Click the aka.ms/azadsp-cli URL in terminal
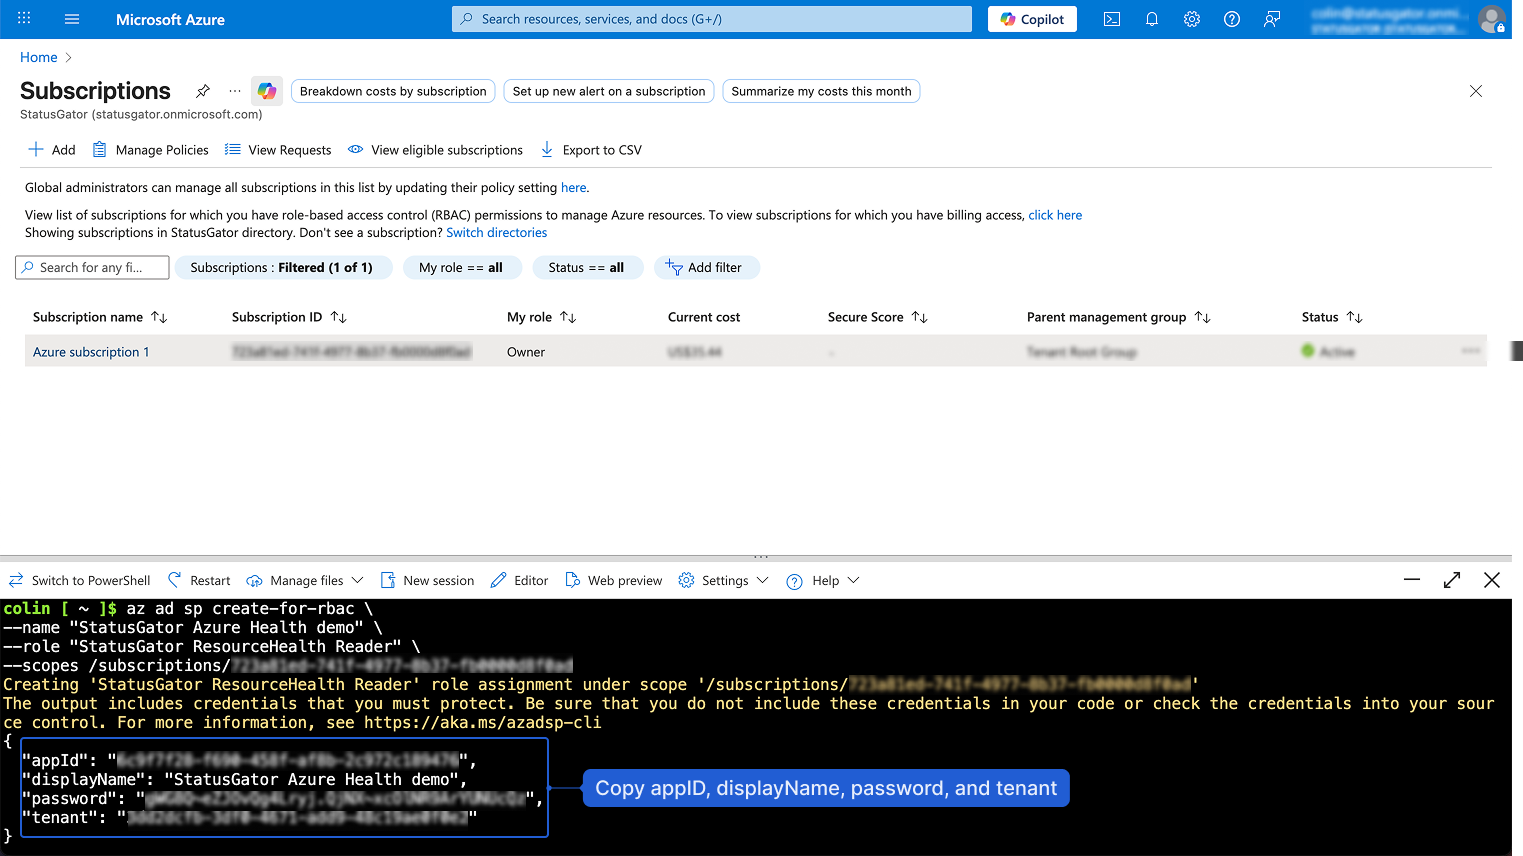 point(483,723)
